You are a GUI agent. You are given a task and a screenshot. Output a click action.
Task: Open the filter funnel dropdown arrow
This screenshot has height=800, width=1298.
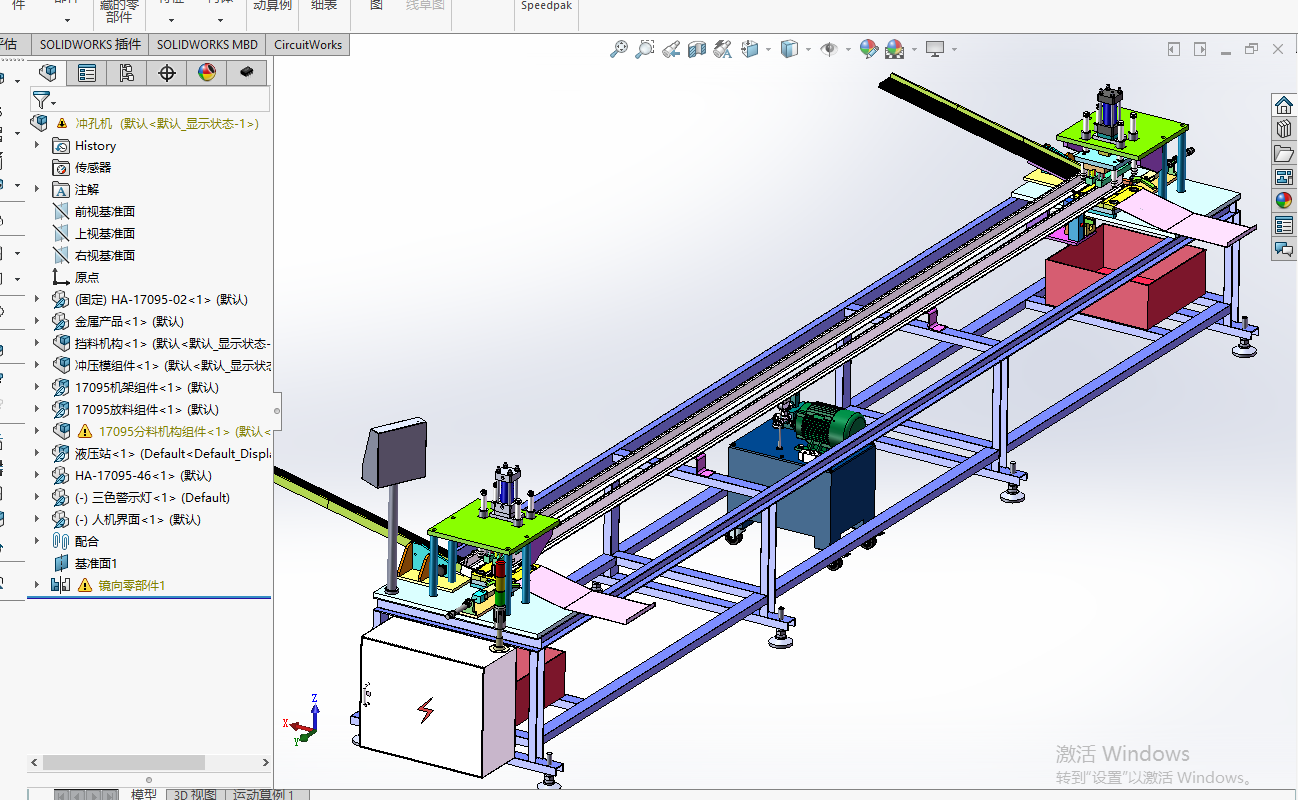53,102
